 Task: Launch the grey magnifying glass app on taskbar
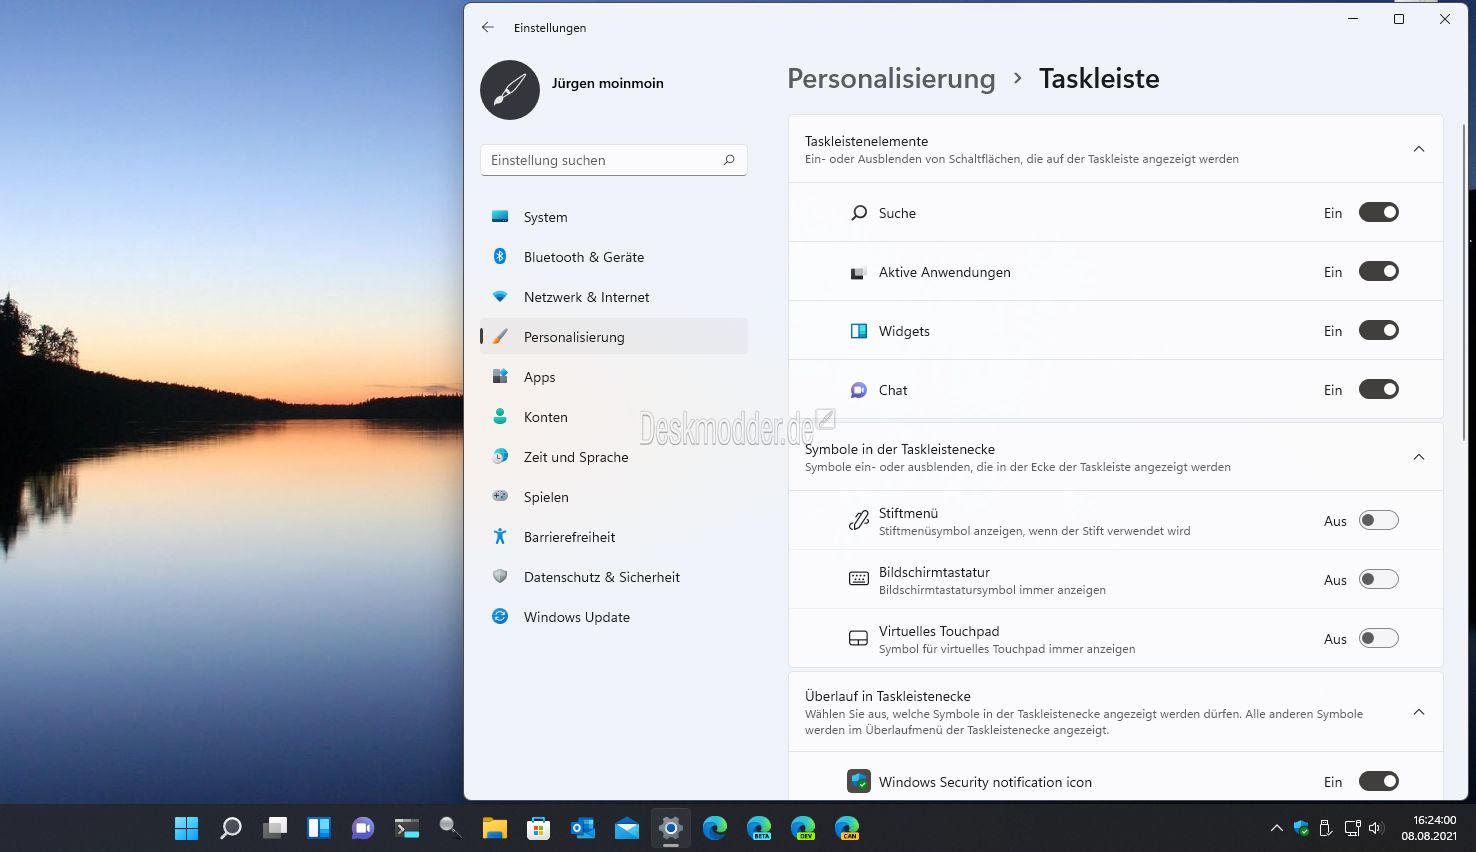pyautogui.click(x=451, y=828)
